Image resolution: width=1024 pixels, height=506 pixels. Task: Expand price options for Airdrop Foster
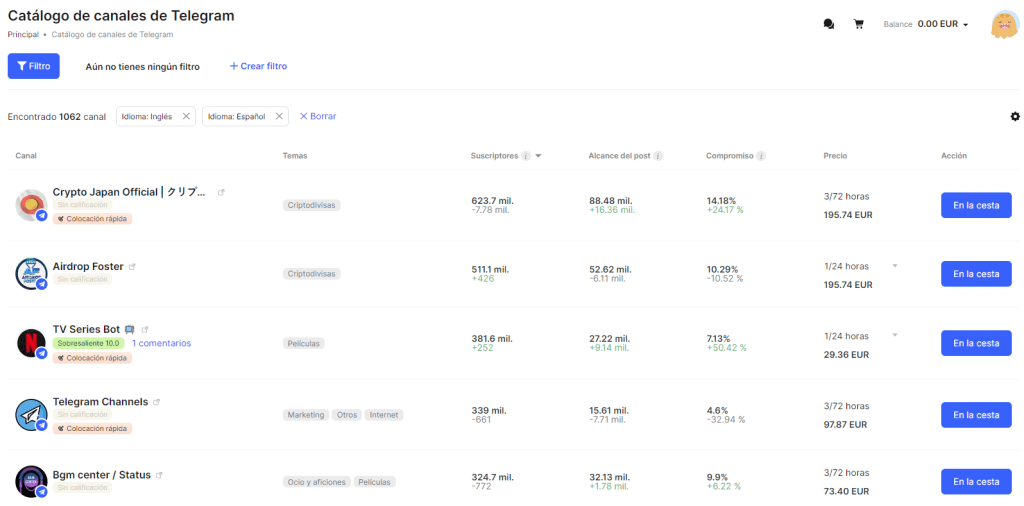pos(895,266)
